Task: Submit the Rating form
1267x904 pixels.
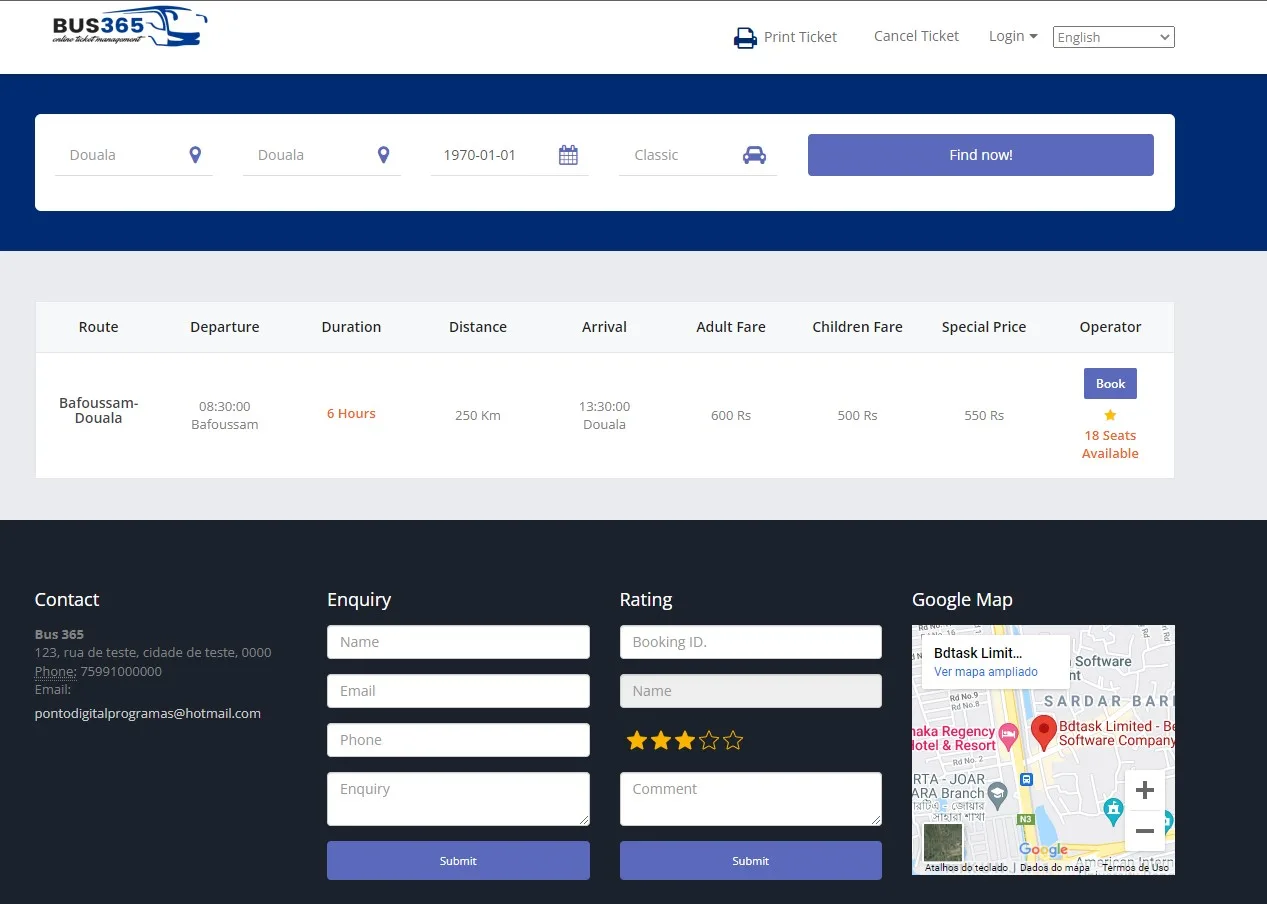Action: coord(751,861)
